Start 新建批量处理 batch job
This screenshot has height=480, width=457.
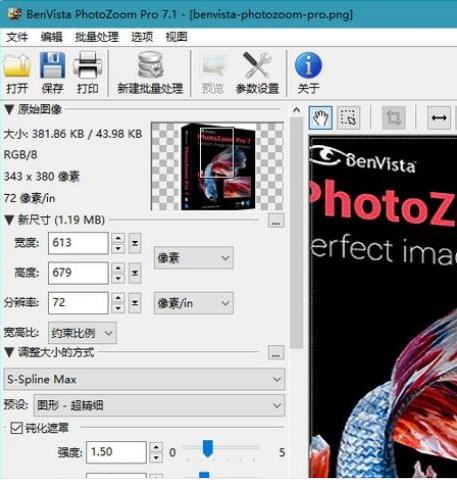pyautogui.click(x=150, y=73)
